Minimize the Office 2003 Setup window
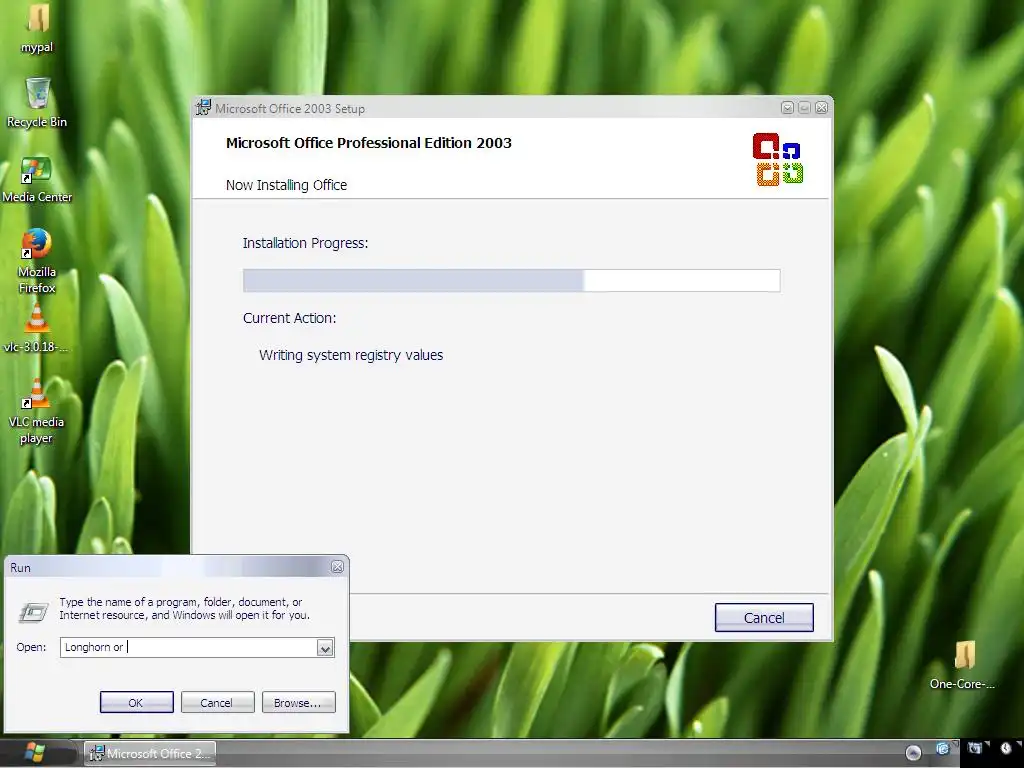Image resolution: width=1024 pixels, height=768 pixels. click(x=788, y=108)
